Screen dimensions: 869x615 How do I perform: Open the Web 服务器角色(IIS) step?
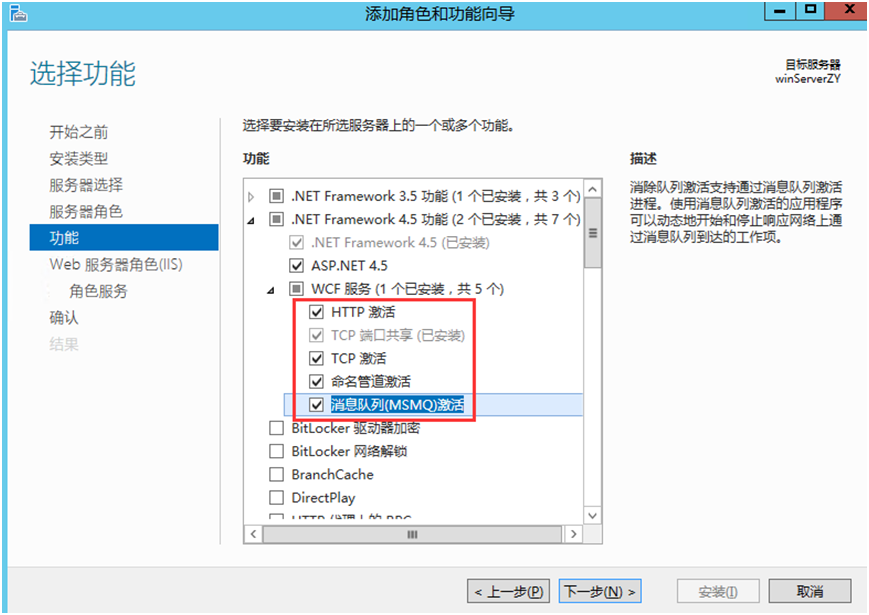pos(116,264)
